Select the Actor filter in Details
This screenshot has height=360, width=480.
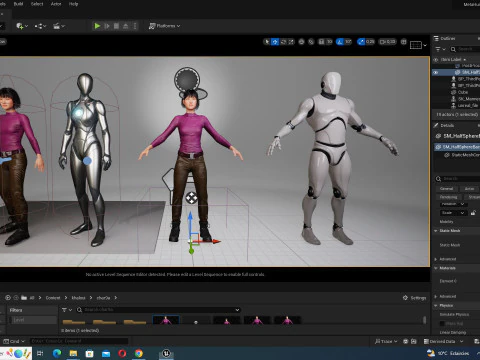click(469, 189)
